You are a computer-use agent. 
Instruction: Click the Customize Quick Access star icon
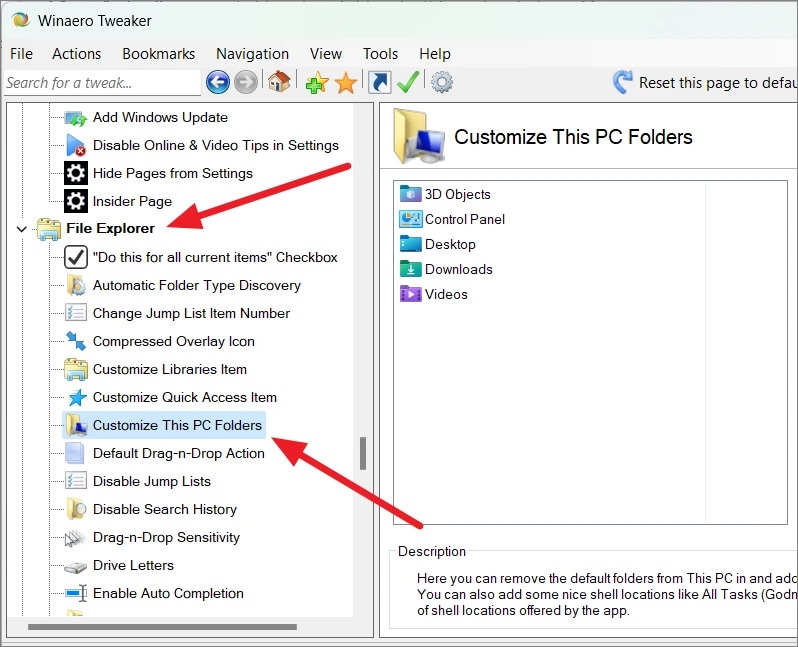pos(77,397)
